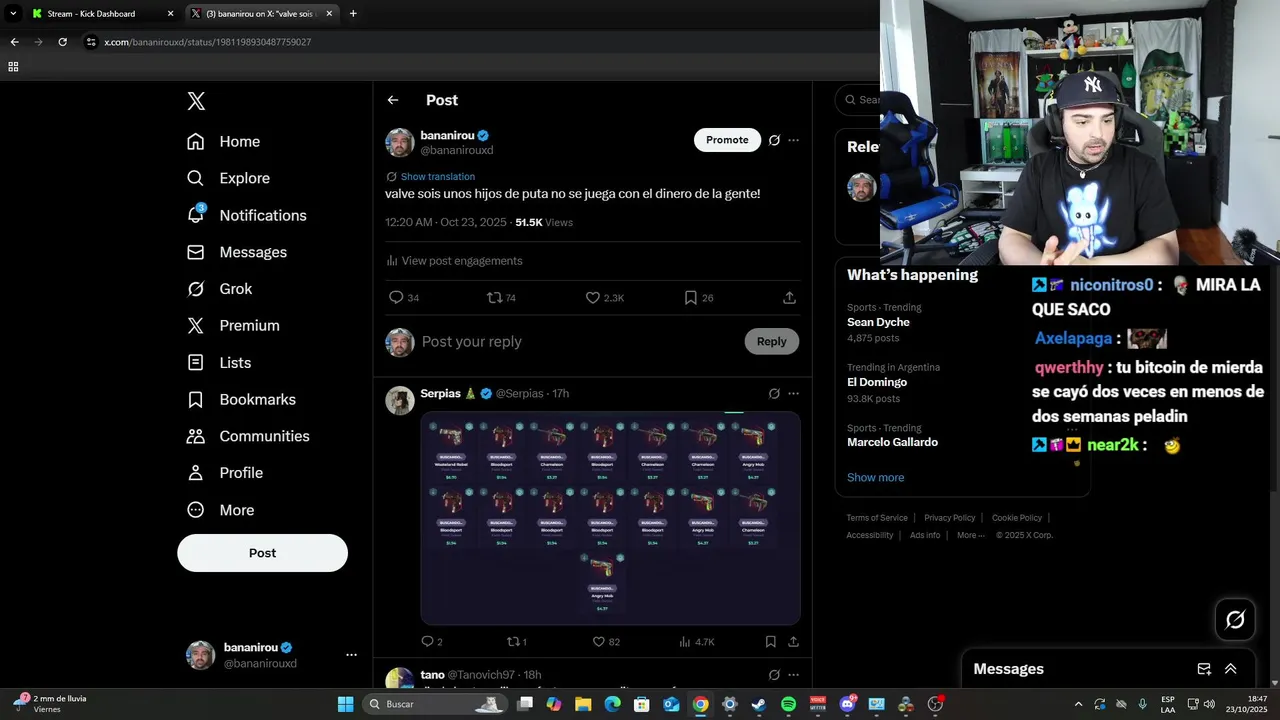Open Communities in the sidebar
Viewport: 1280px width, 720px height.
click(x=248, y=436)
